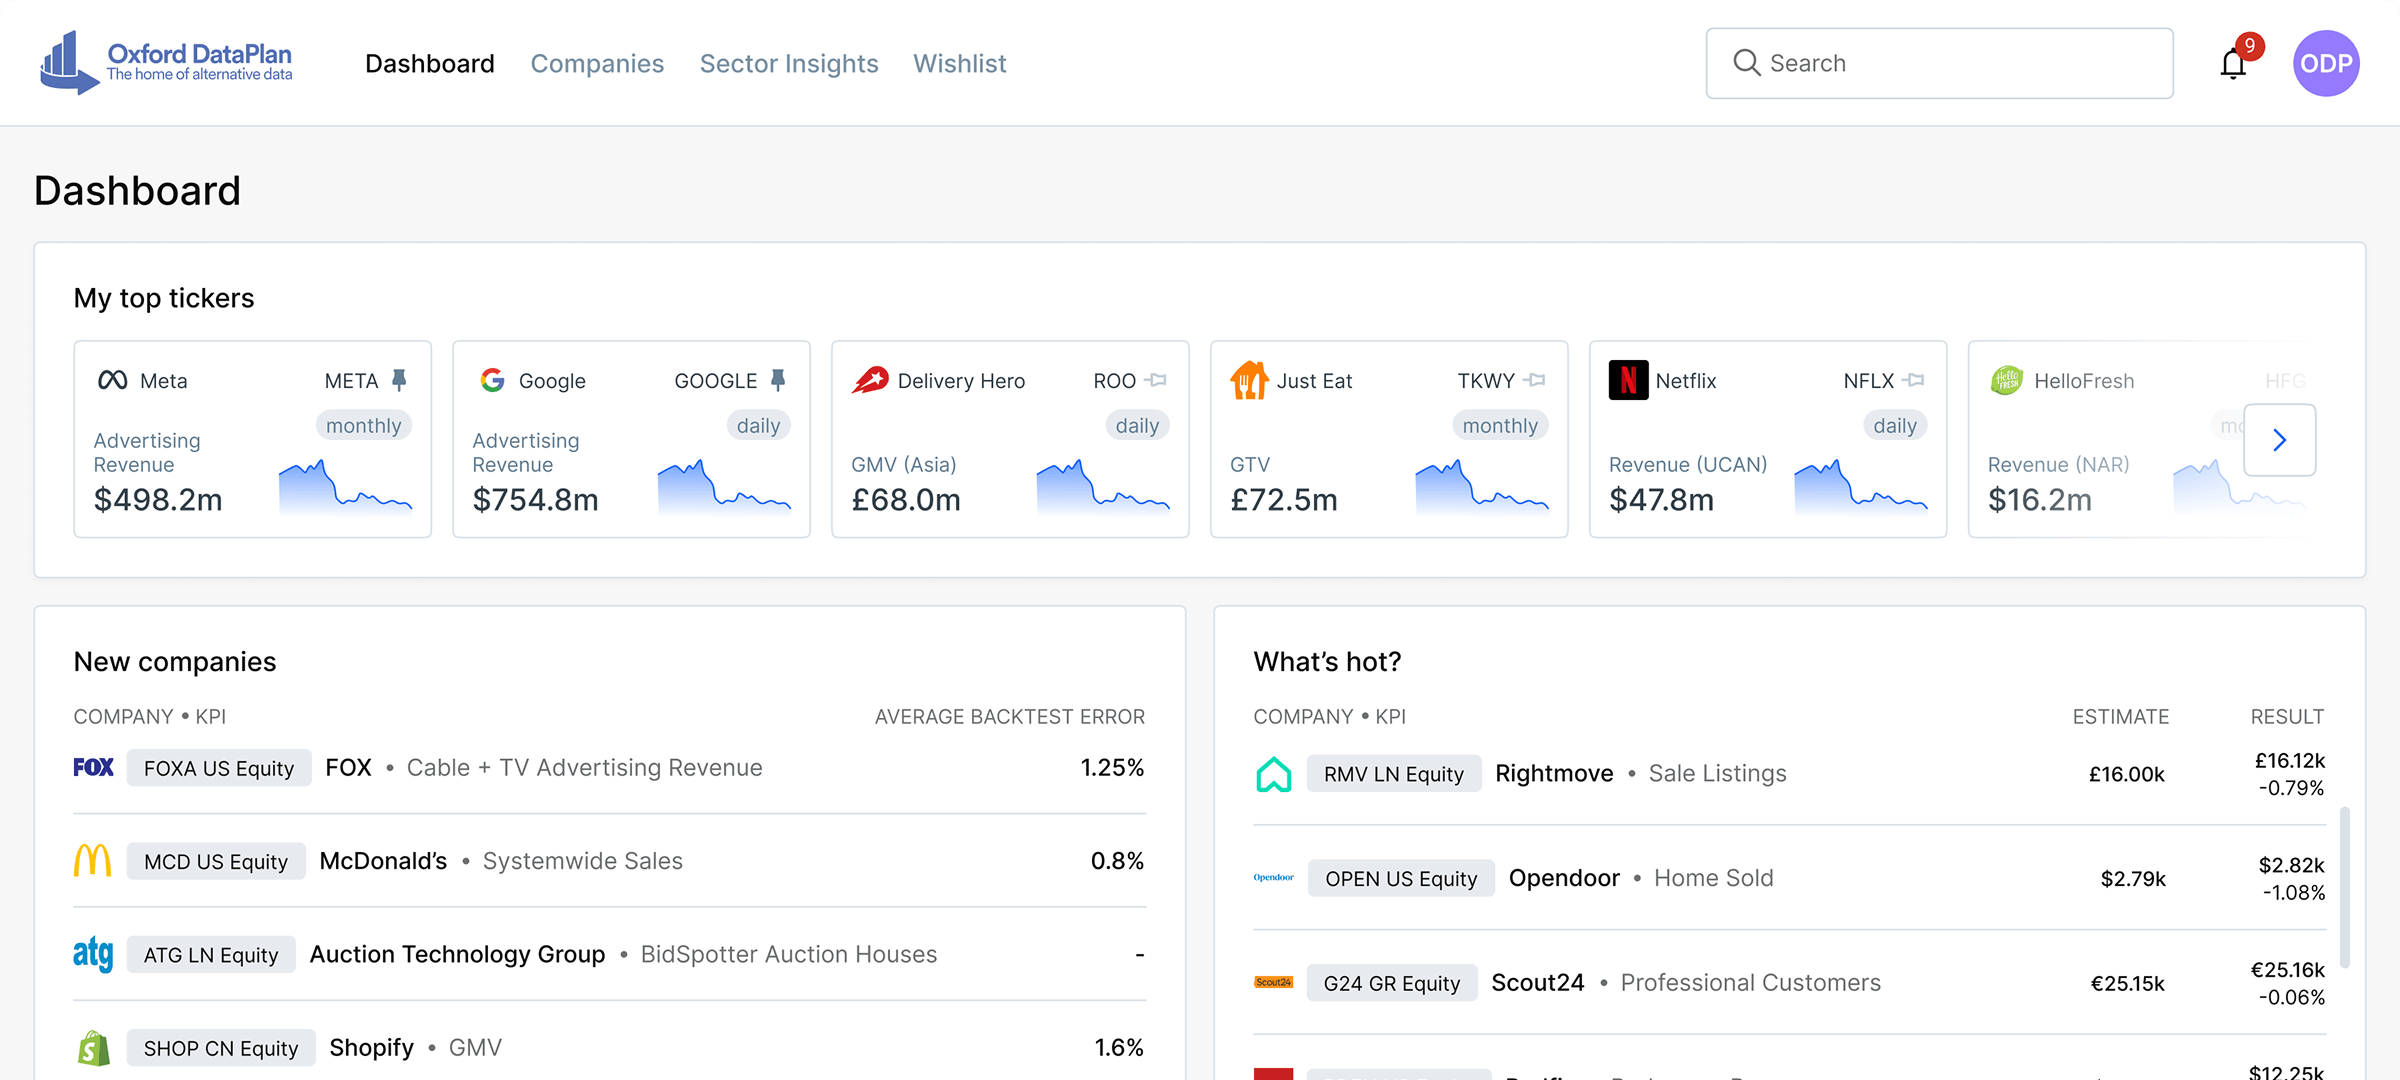Click the Meta logo on its ticker card

point(113,380)
